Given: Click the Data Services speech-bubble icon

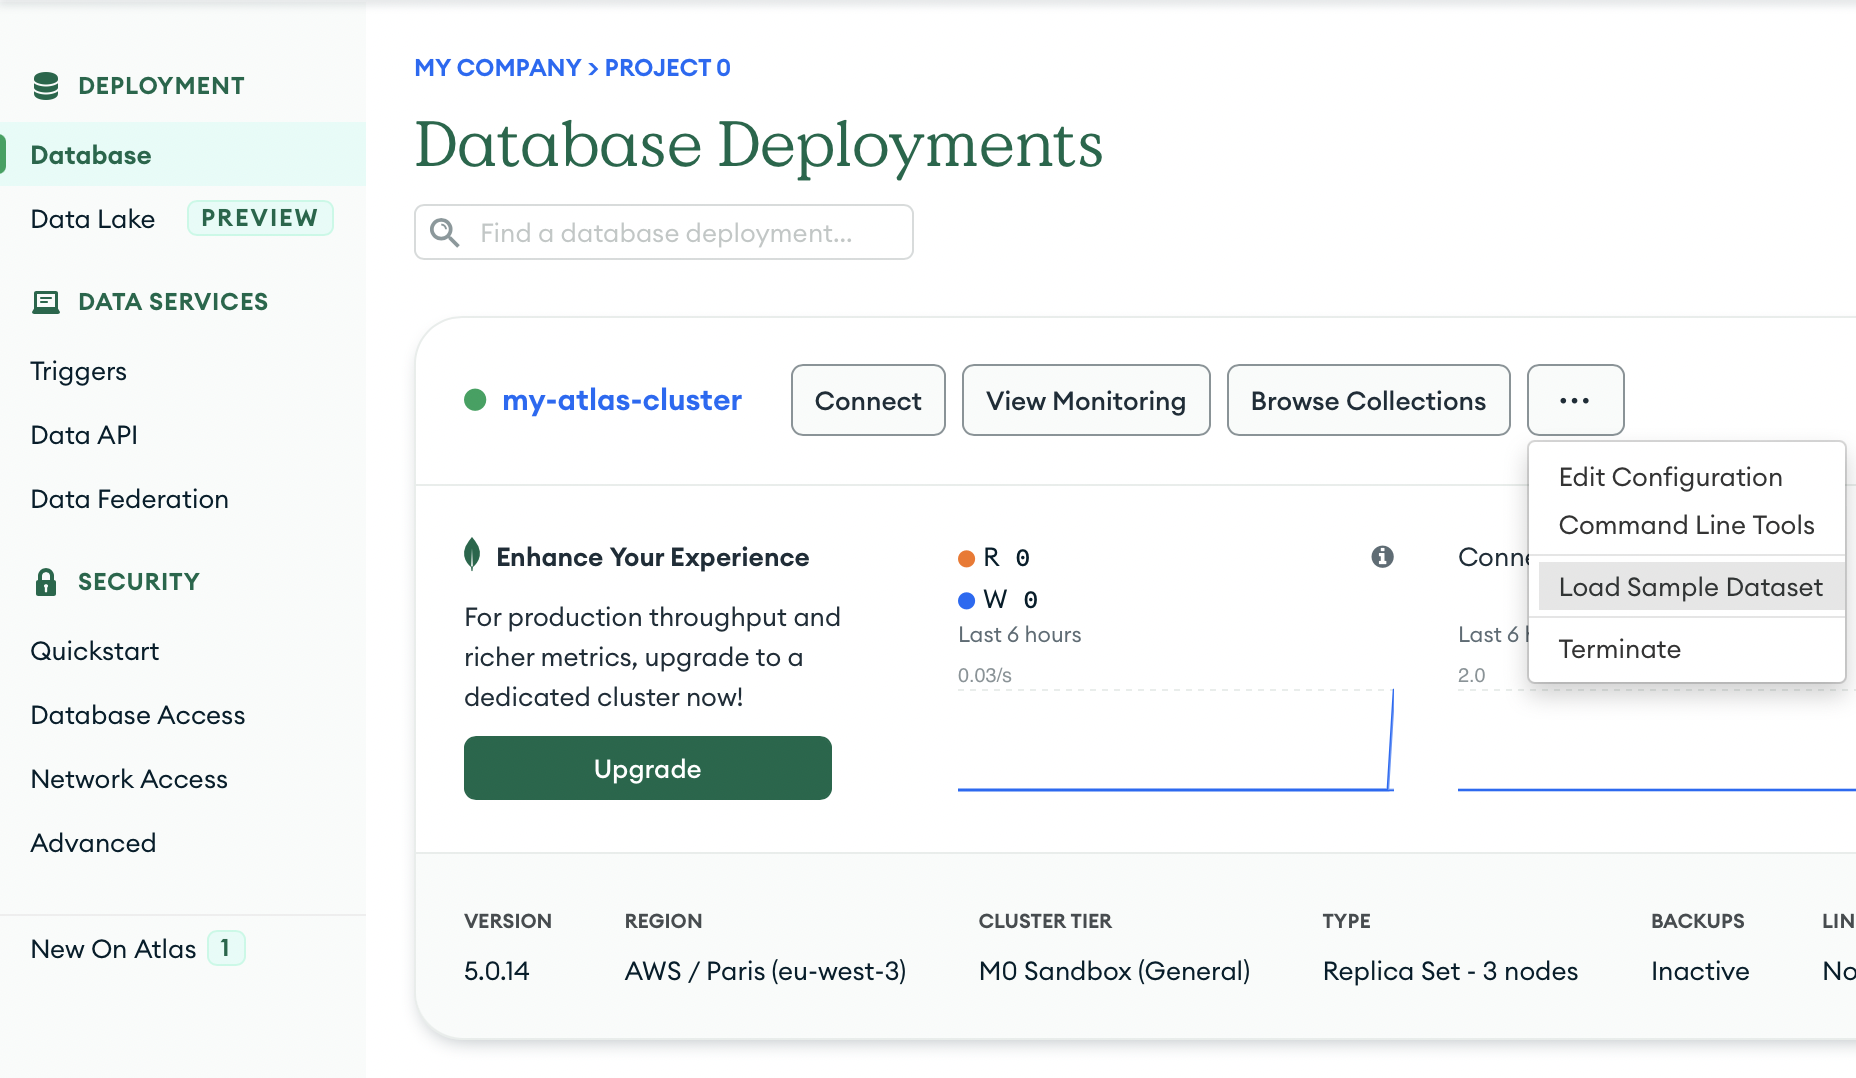Looking at the screenshot, I should coord(45,301).
